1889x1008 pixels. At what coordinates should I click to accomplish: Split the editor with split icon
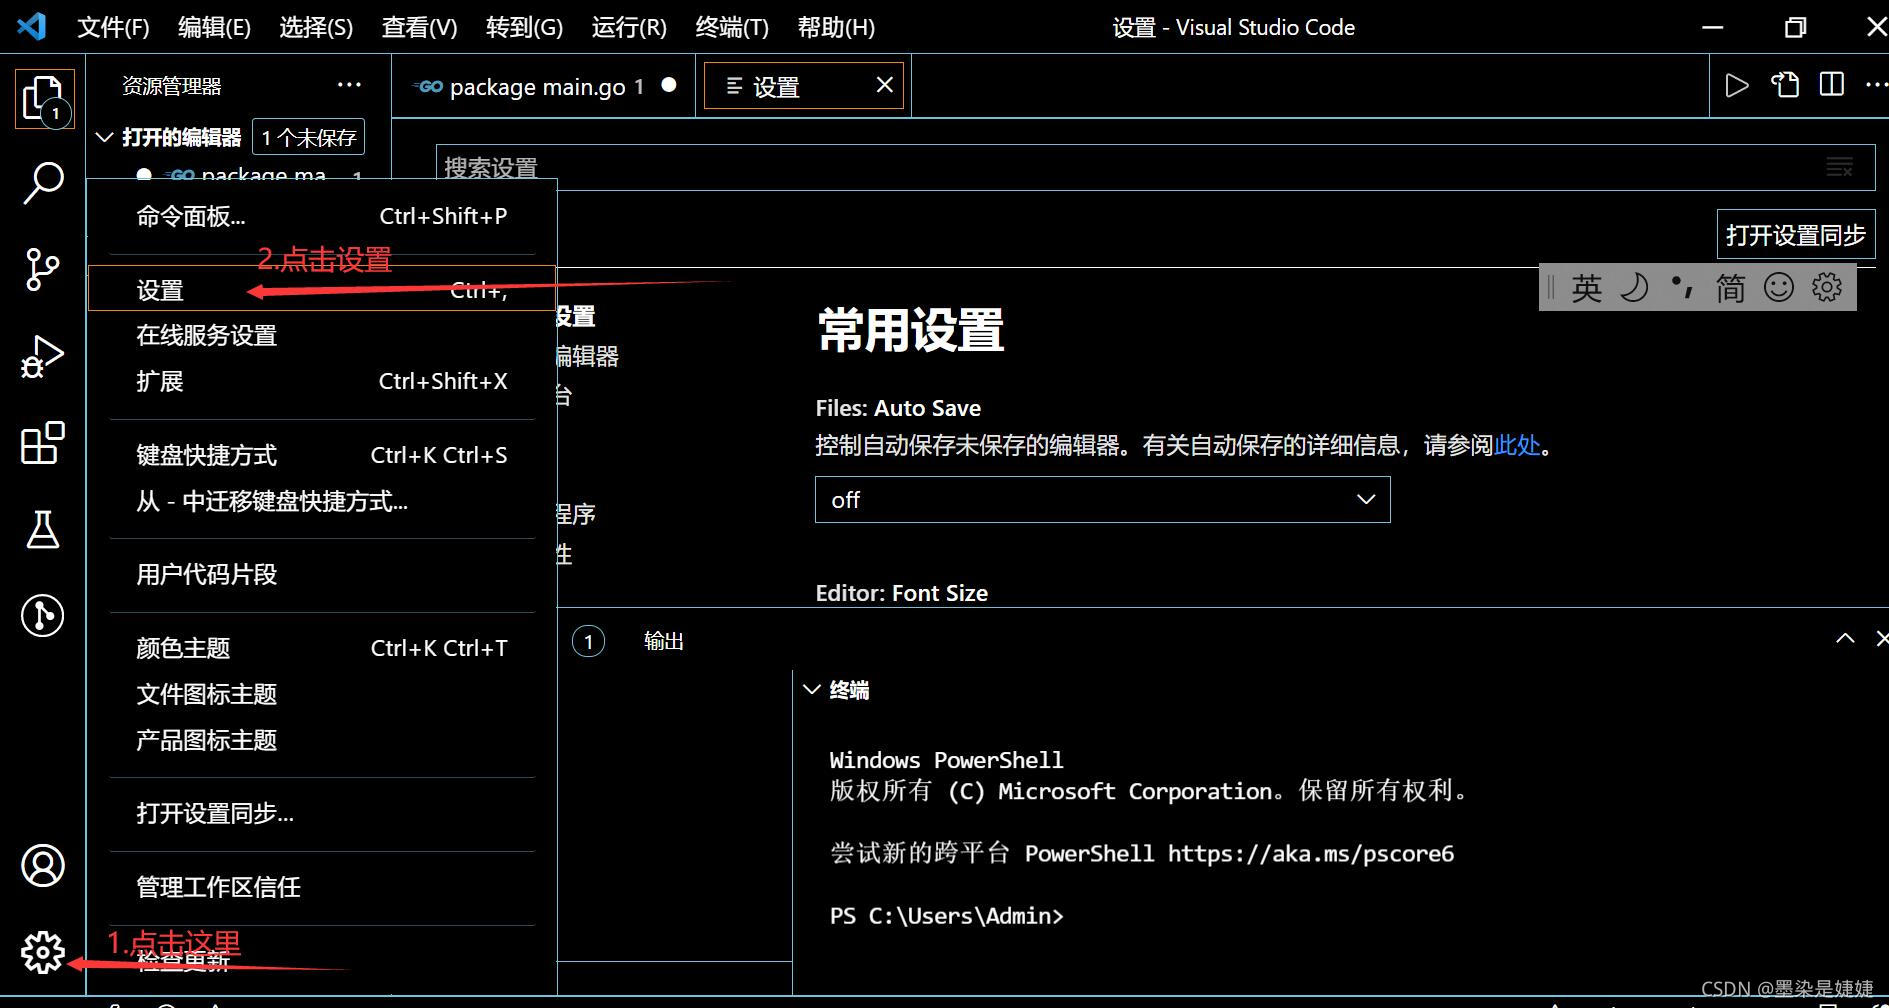click(1832, 85)
